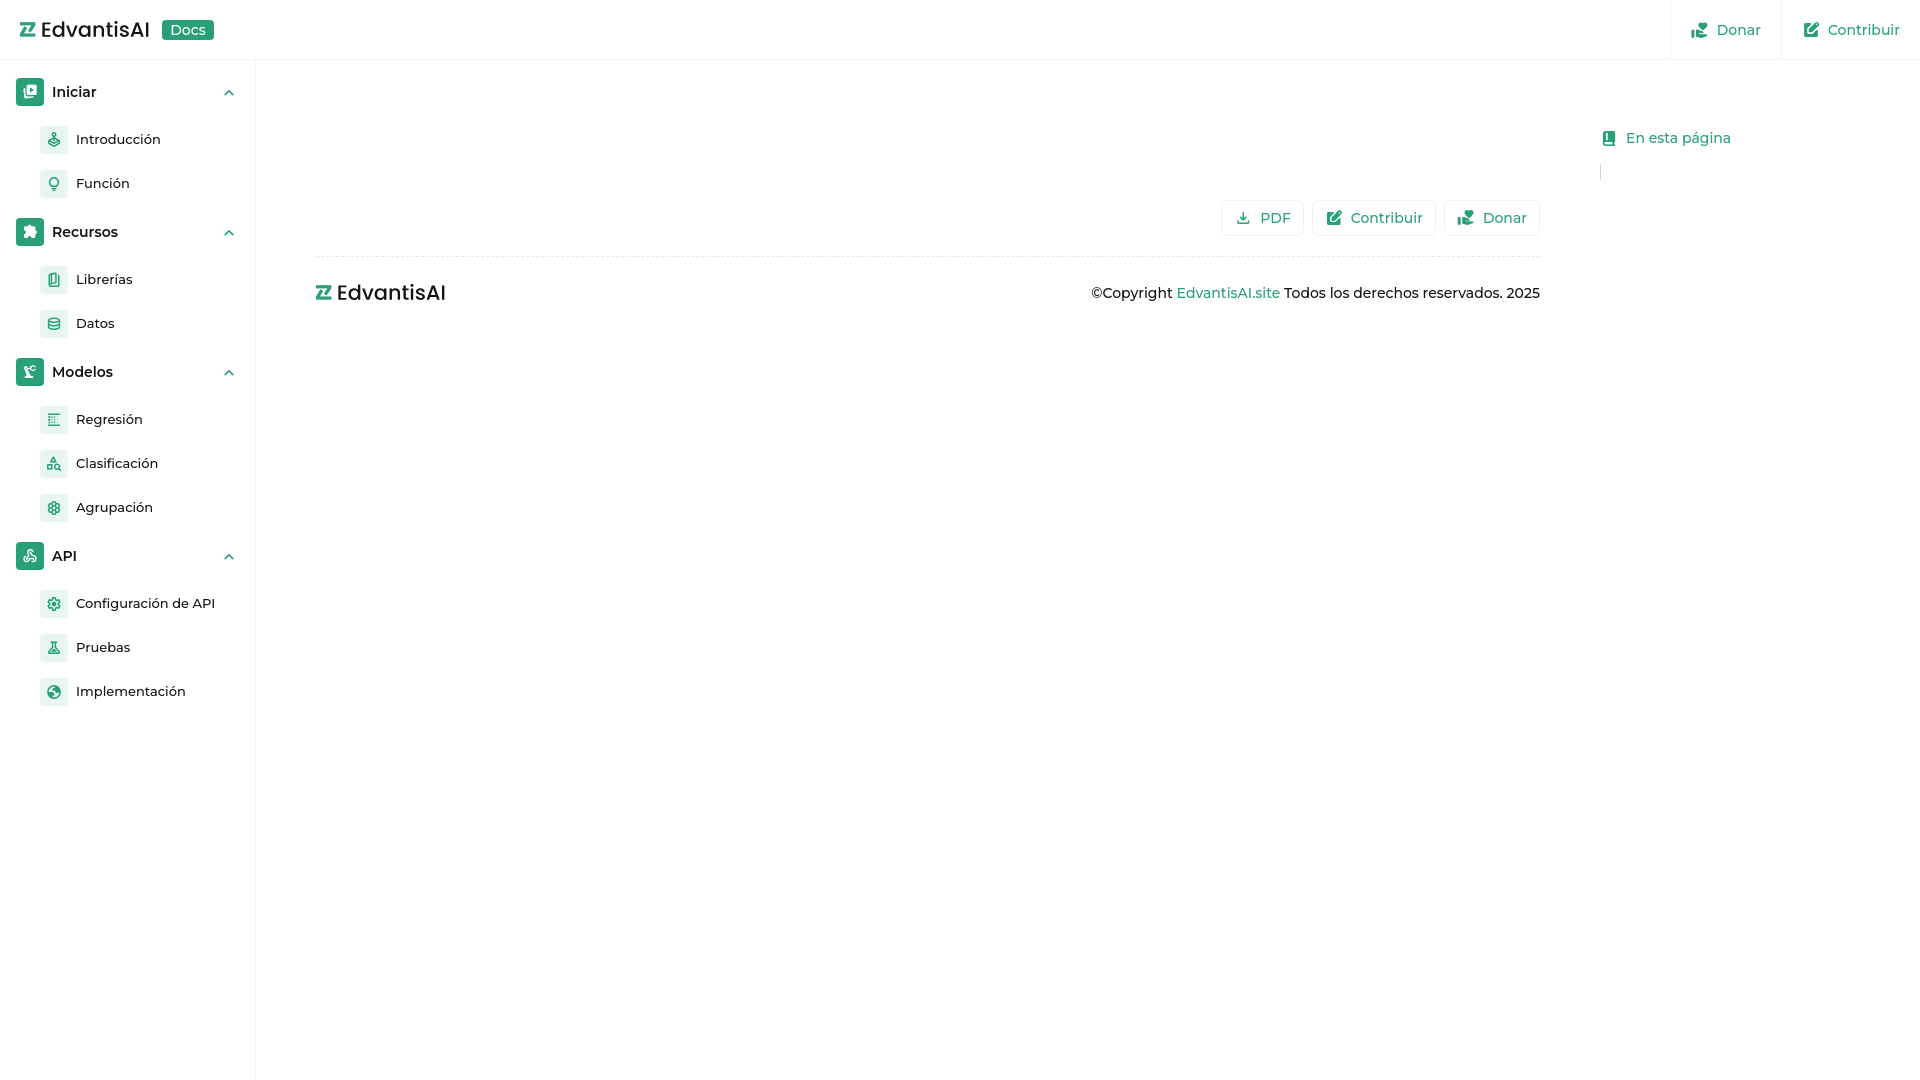The height and width of the screenshot is (1080, 1920).
Task: Click the Donar button near footer
Action: pyautogui.click(x=1492, y=218)
